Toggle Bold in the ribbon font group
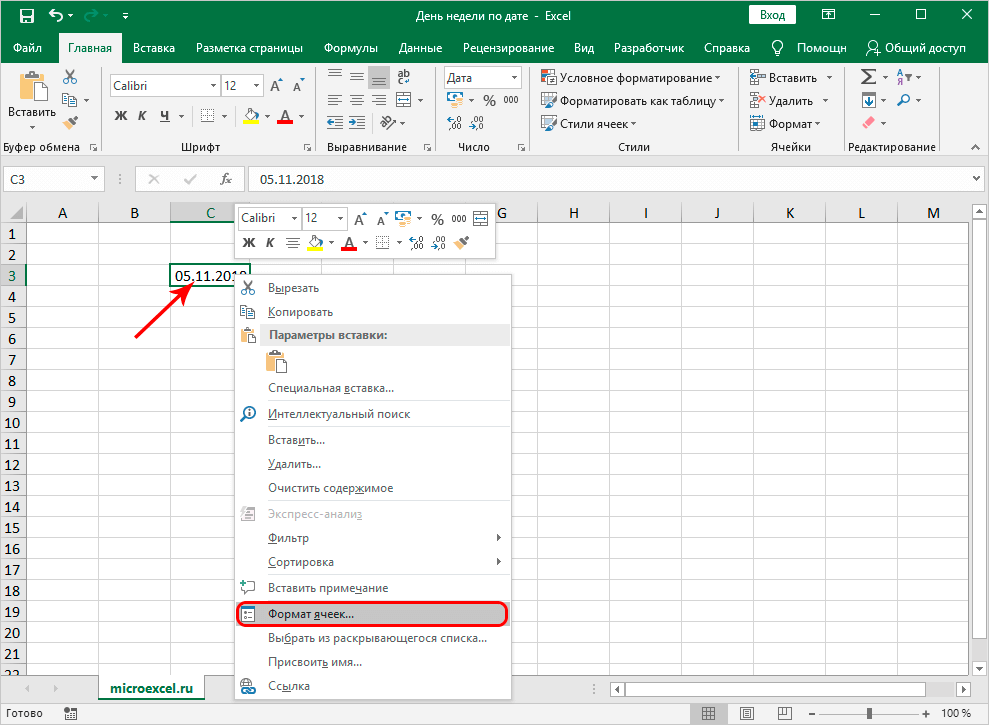The image size is (989, 725). [121, 116]
